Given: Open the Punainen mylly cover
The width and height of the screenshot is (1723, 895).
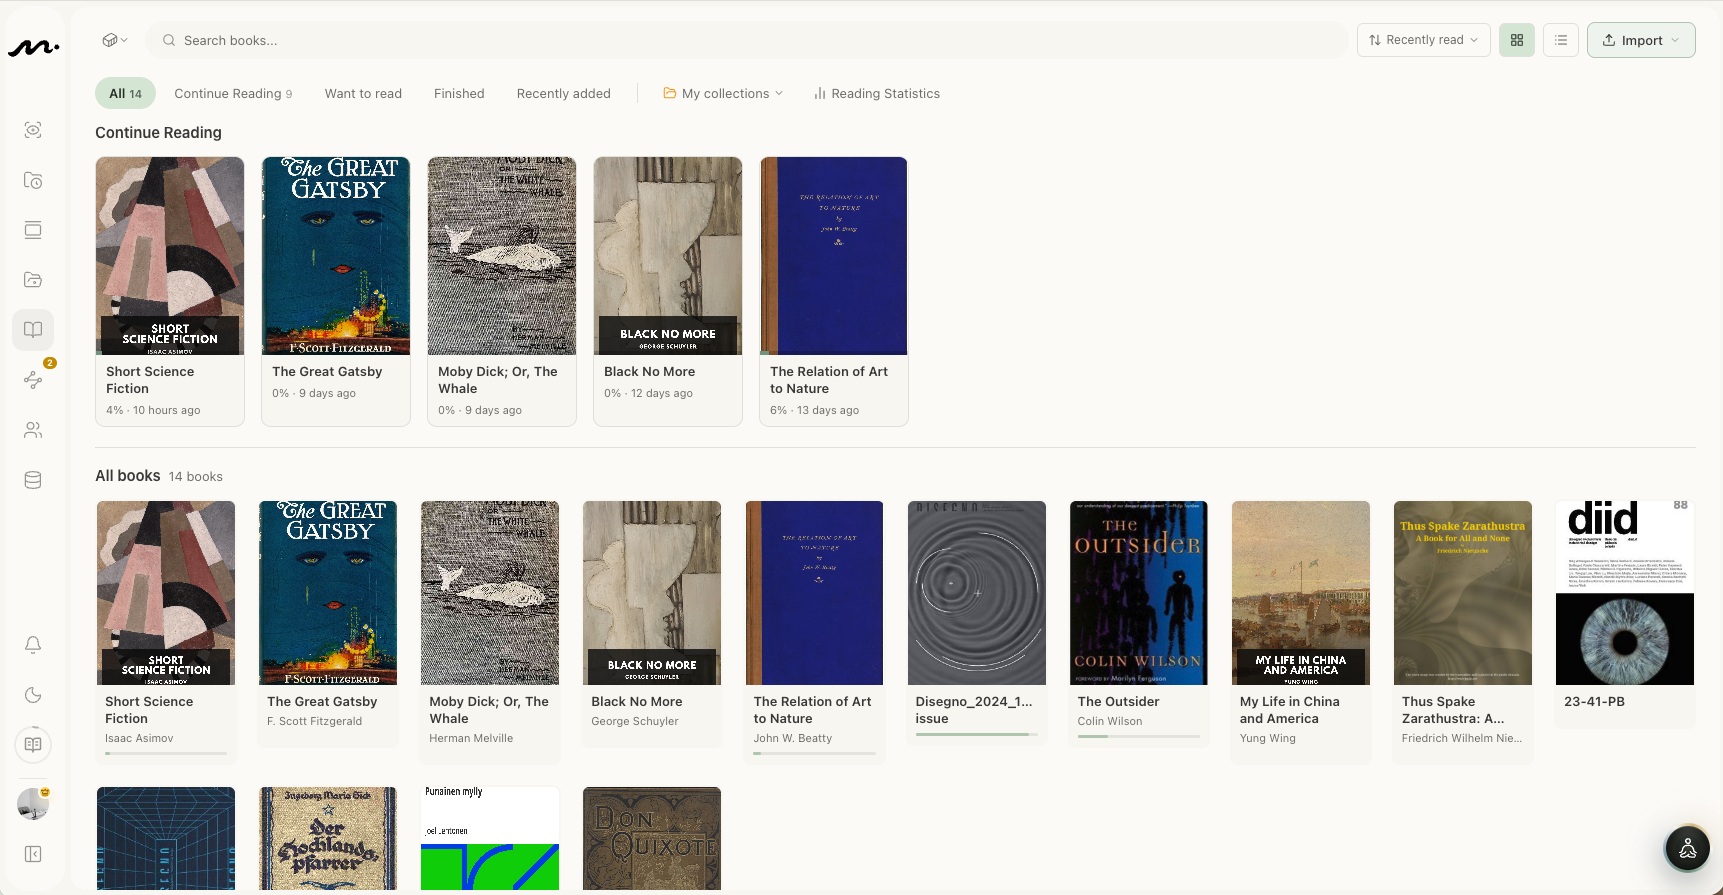Looking at the screenshot, I should coord(490,838).
